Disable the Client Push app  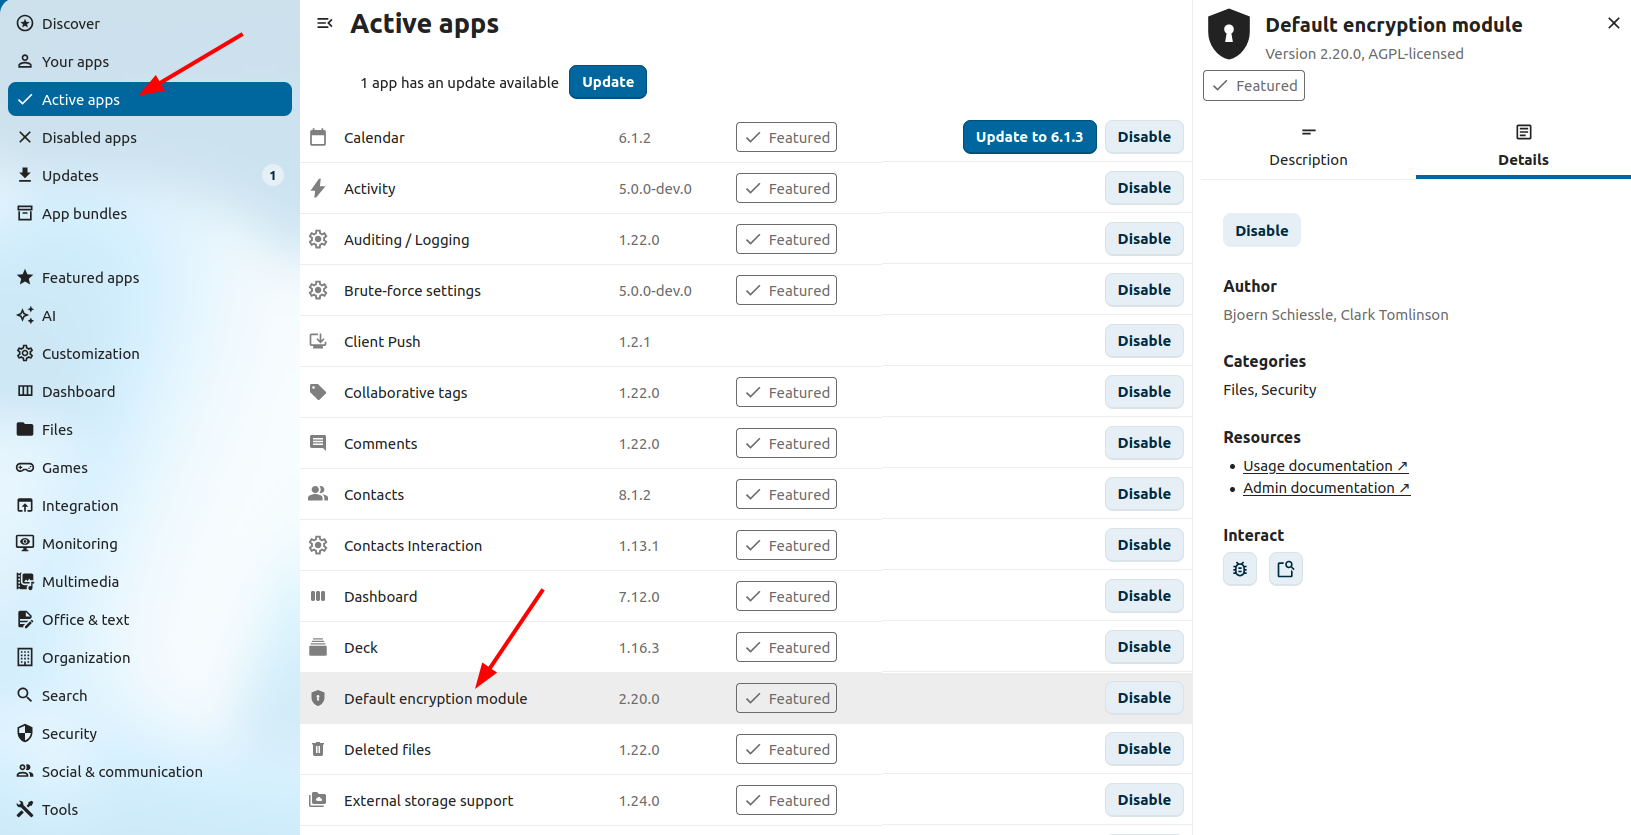(1144, 341)
